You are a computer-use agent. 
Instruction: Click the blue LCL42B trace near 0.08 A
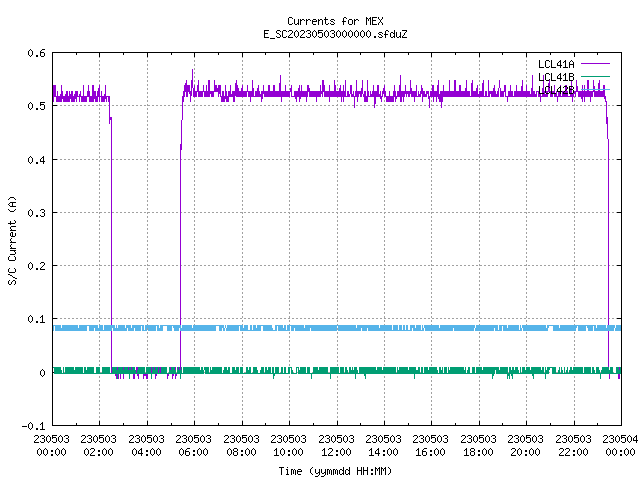337,328
